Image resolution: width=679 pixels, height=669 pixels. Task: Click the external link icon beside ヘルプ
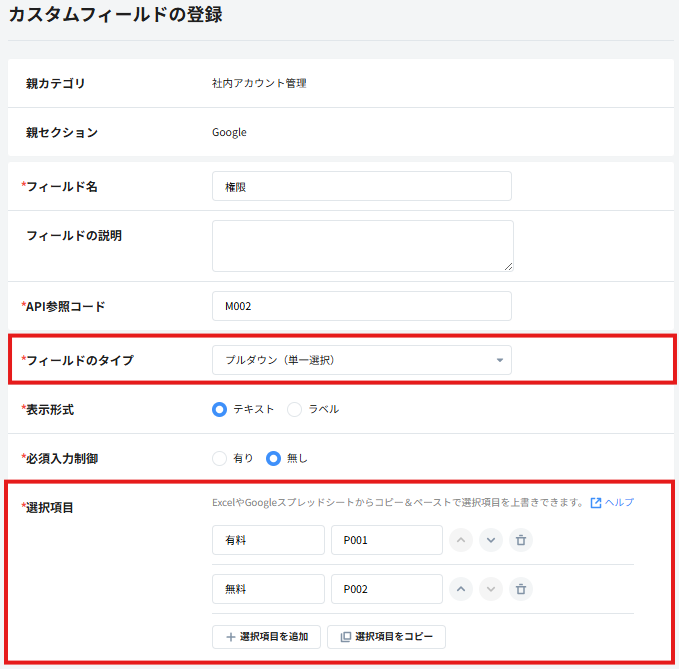(x=596, y=503)
